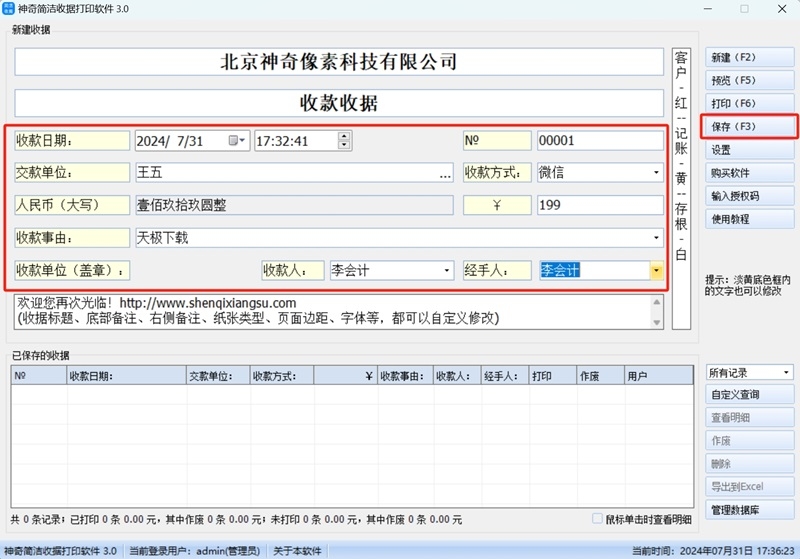The image size is (800, 559).
Task: Sort by № column header
Action: click(39, 376)
